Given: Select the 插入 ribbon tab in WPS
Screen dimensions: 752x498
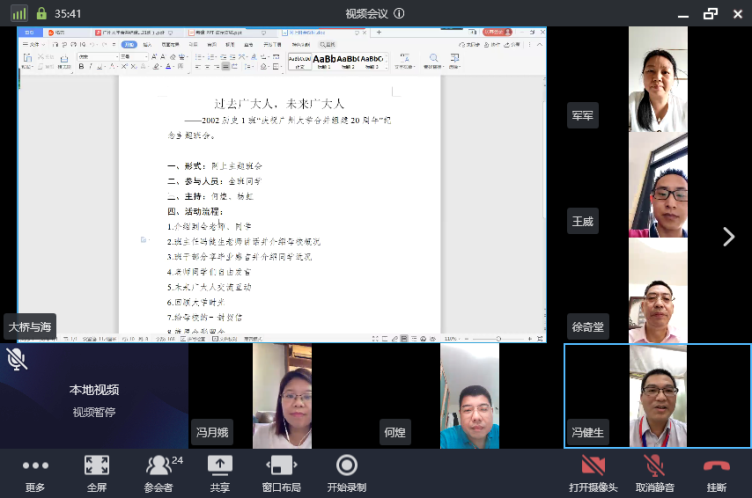Looking at the screenshot, I should tap(147, 45).
